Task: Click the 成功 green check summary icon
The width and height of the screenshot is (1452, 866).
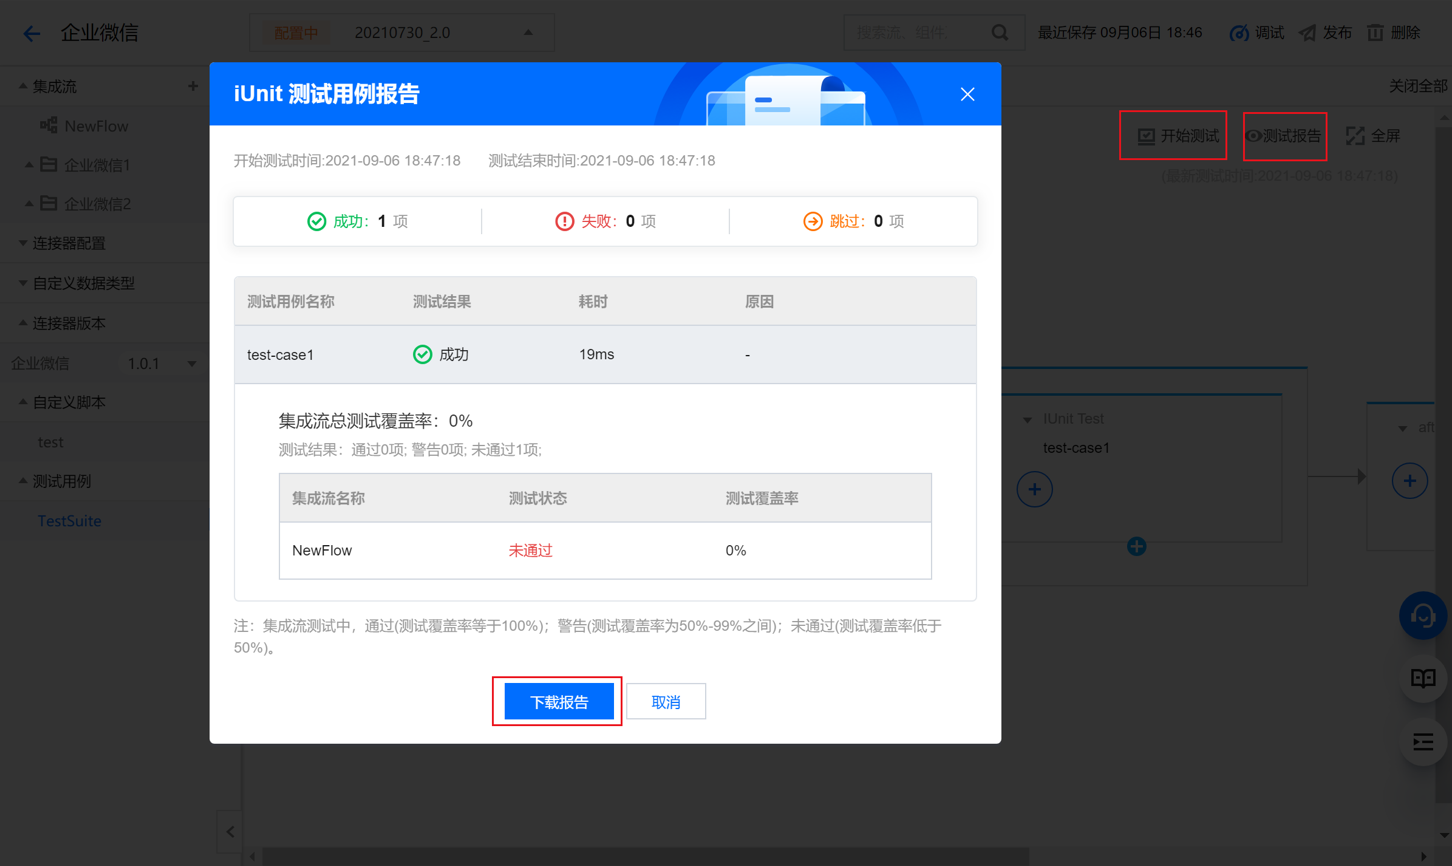Action: point(316,221)
